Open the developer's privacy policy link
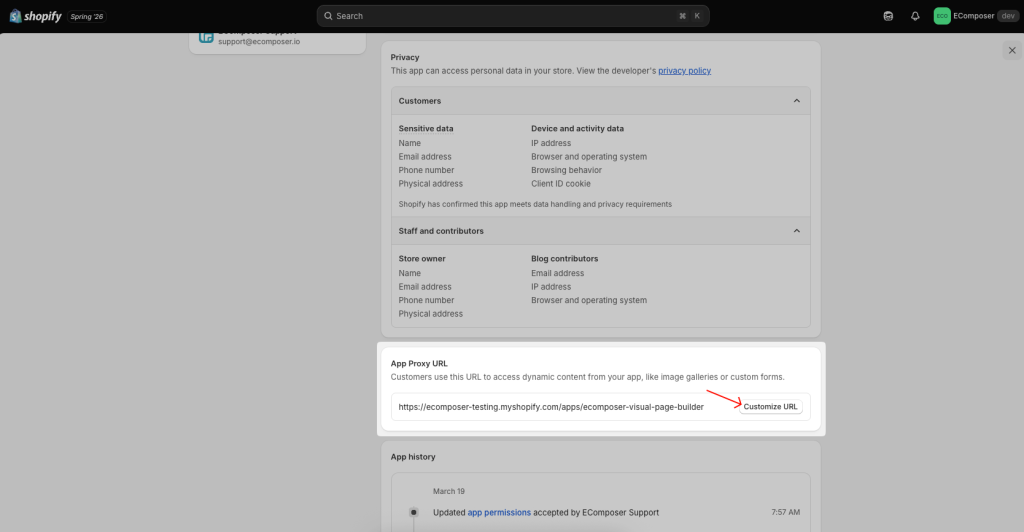The width and height of the screenshot is (1024, 532). click(x=684, y=70)
